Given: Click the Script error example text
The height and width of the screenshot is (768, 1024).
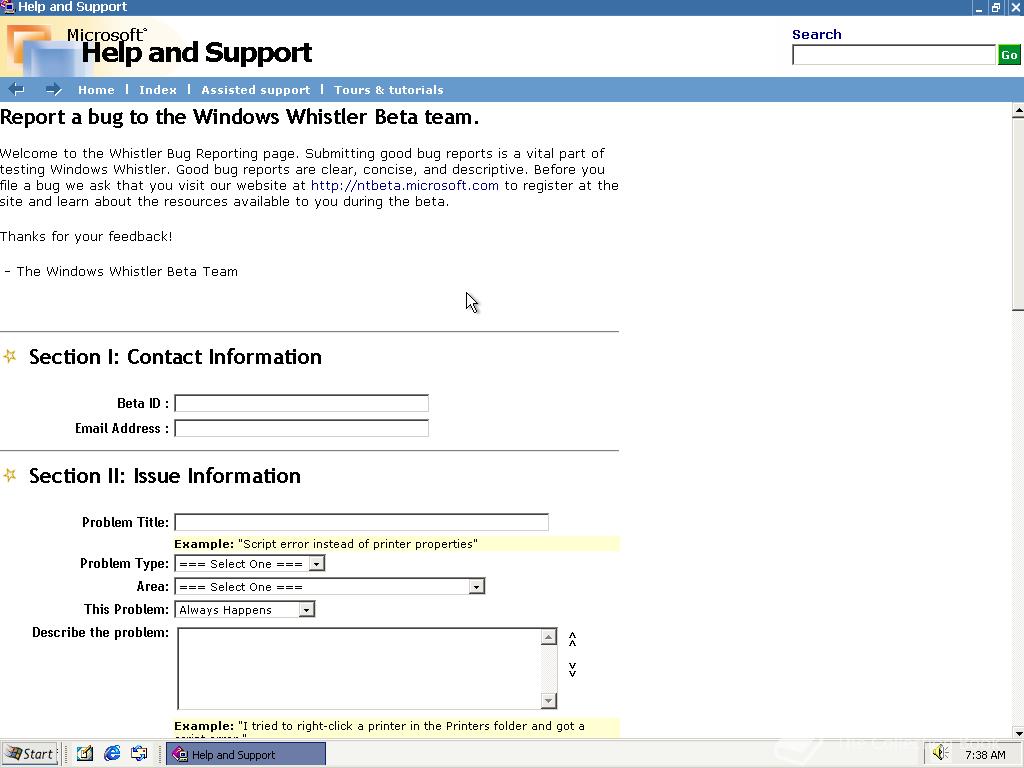Looking at the screenshot, I should pos(326,544).
